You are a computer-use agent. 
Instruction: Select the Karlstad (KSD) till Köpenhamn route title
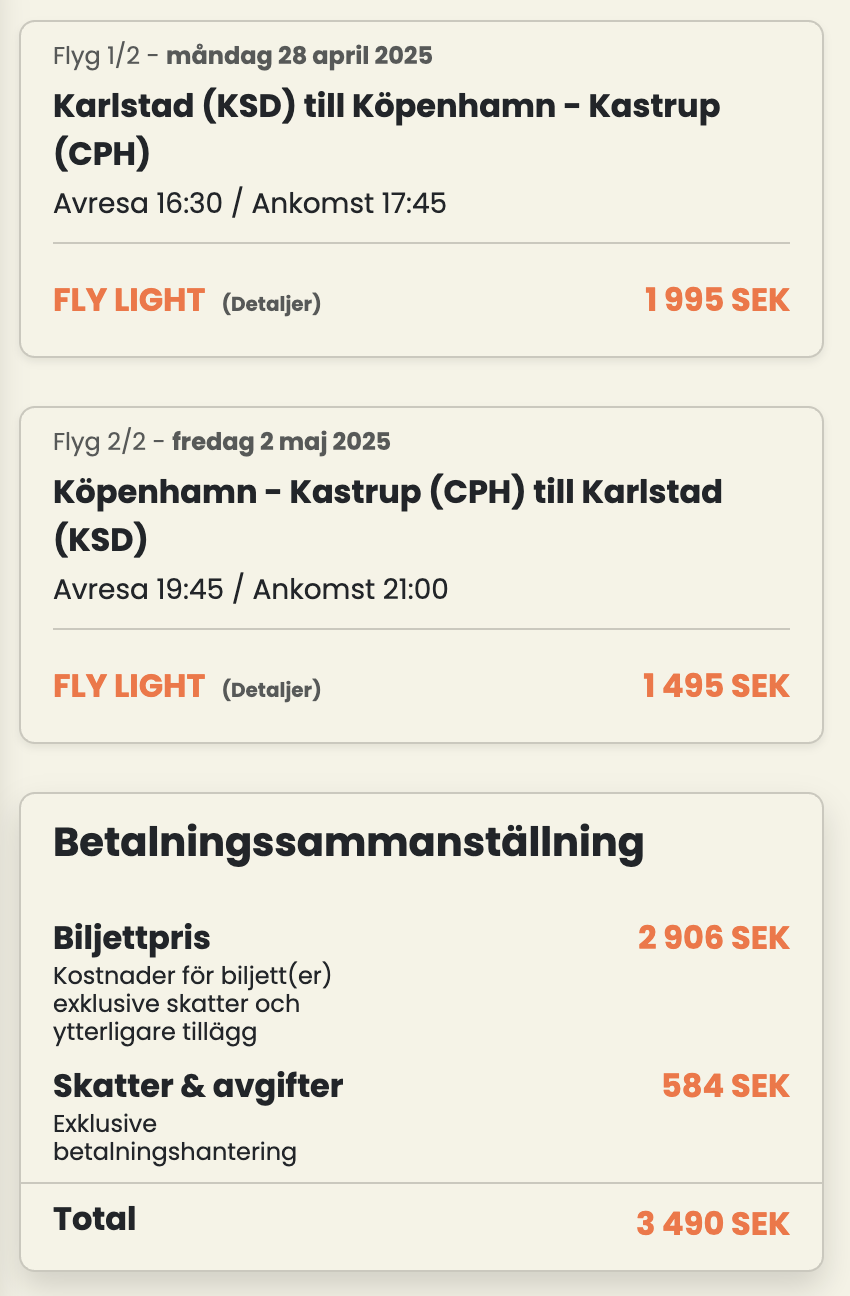[386, 130]
